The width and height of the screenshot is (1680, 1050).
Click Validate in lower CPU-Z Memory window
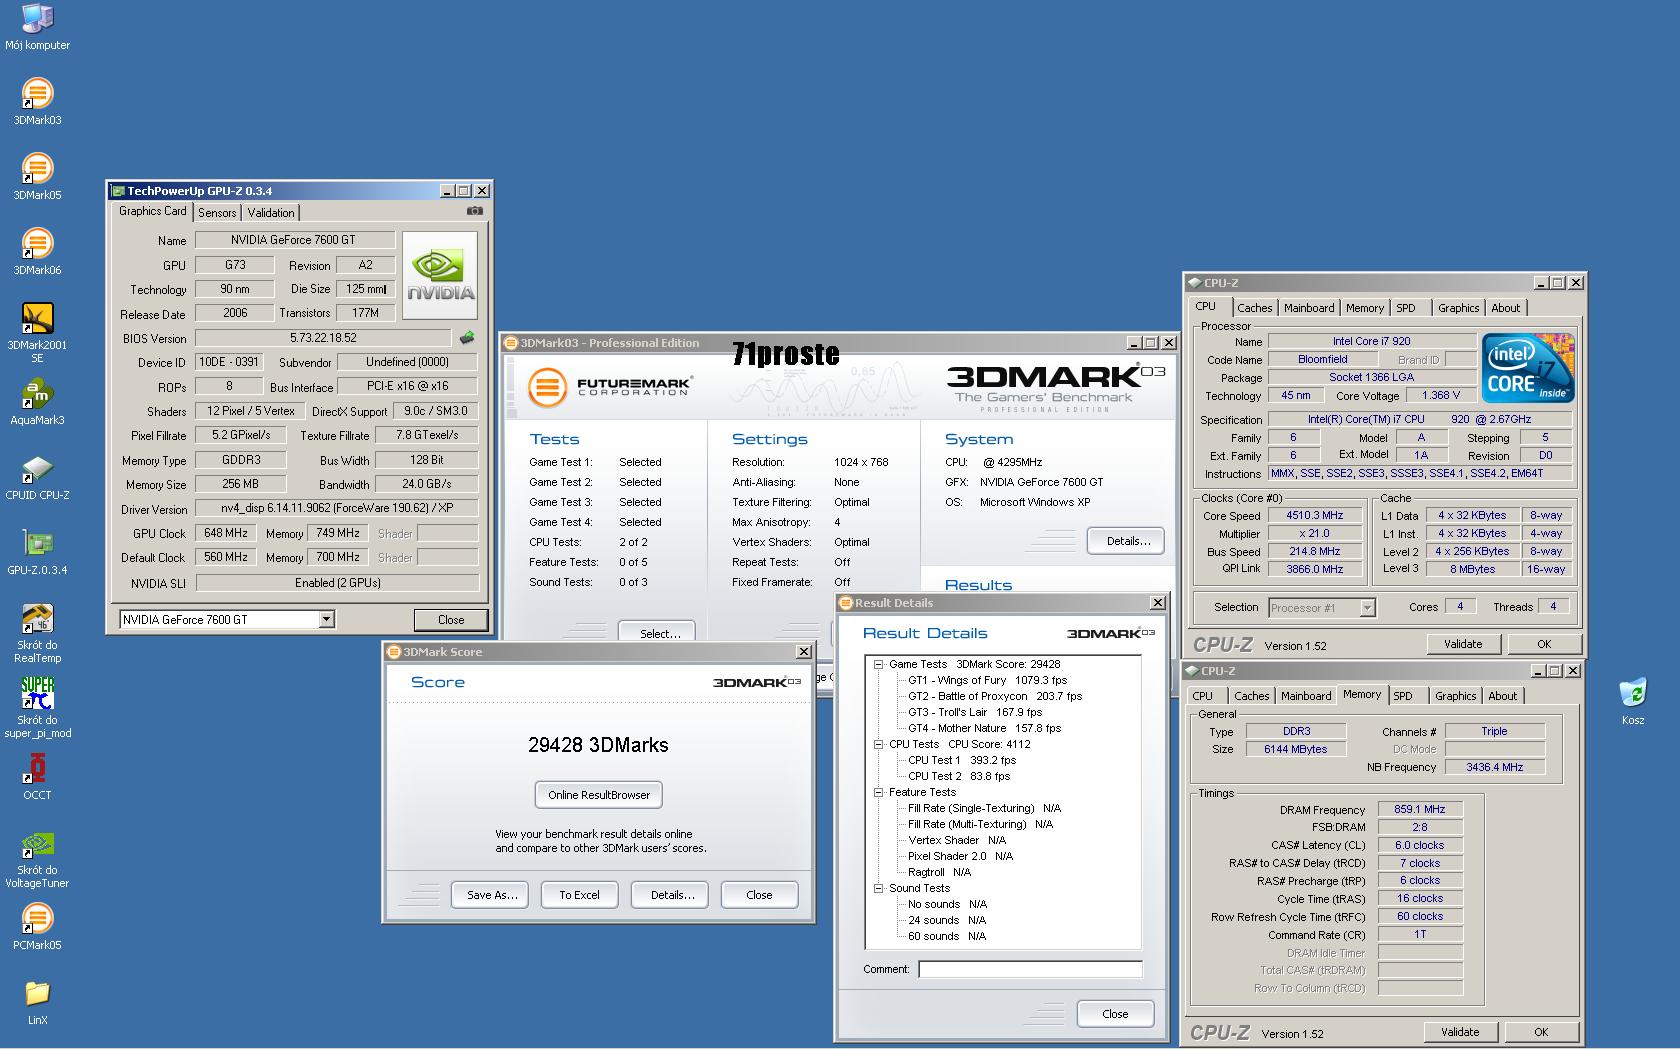click(x=1460, y=1032)
